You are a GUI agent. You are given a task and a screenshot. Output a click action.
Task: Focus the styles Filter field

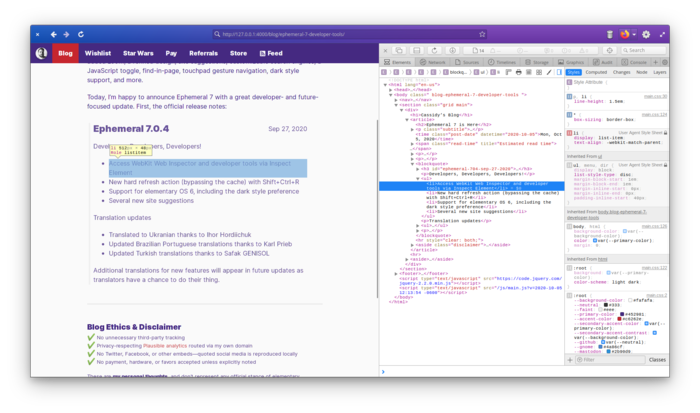[x=610, y=360]
